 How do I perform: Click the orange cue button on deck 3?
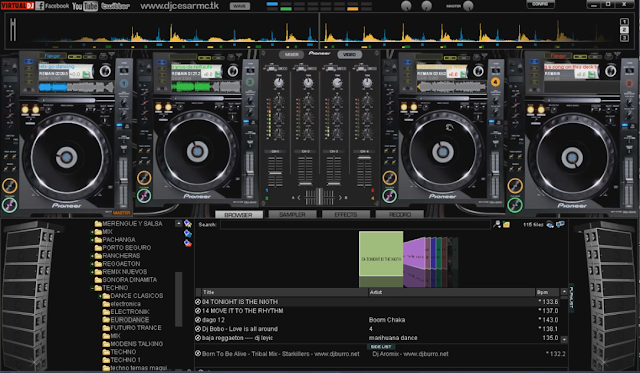(144, 178)
